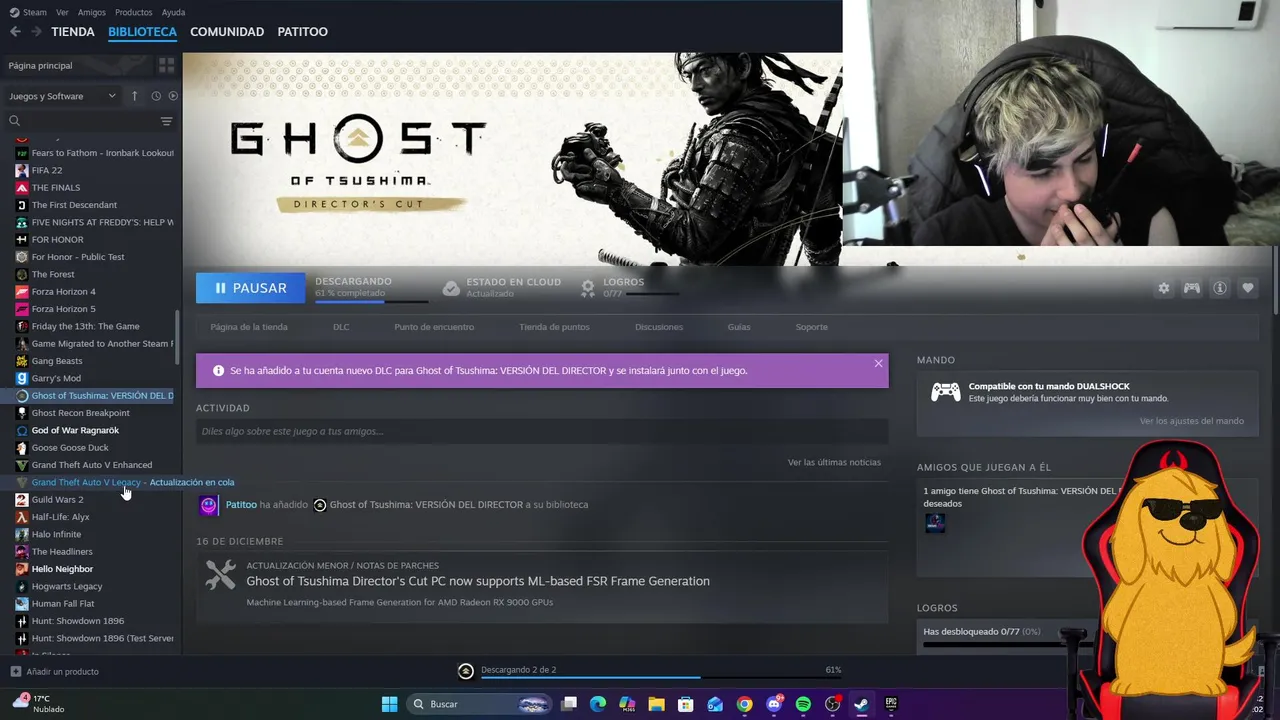The image size is (1280, 720).
Task: Open the DLC tab link
Action: point(341,327)
